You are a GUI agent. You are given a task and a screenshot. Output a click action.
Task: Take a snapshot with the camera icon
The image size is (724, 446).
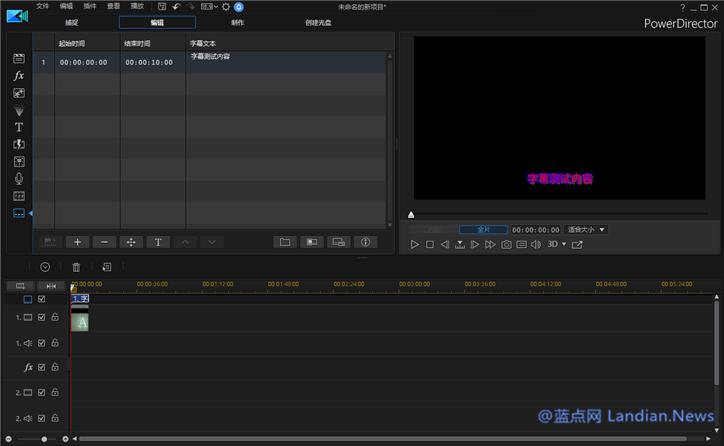pos(506,244)
